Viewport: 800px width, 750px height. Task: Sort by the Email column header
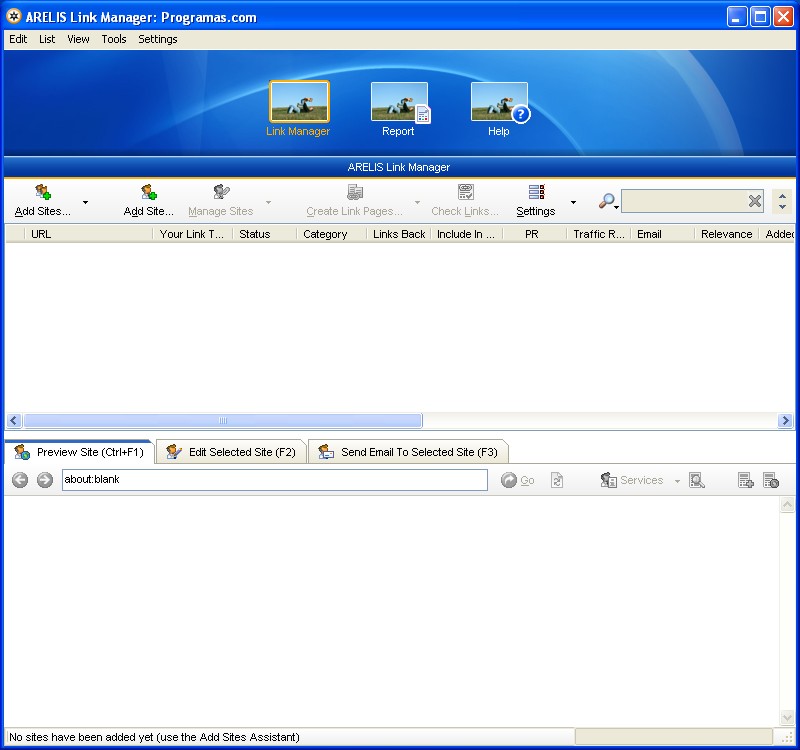coord(662,234)
